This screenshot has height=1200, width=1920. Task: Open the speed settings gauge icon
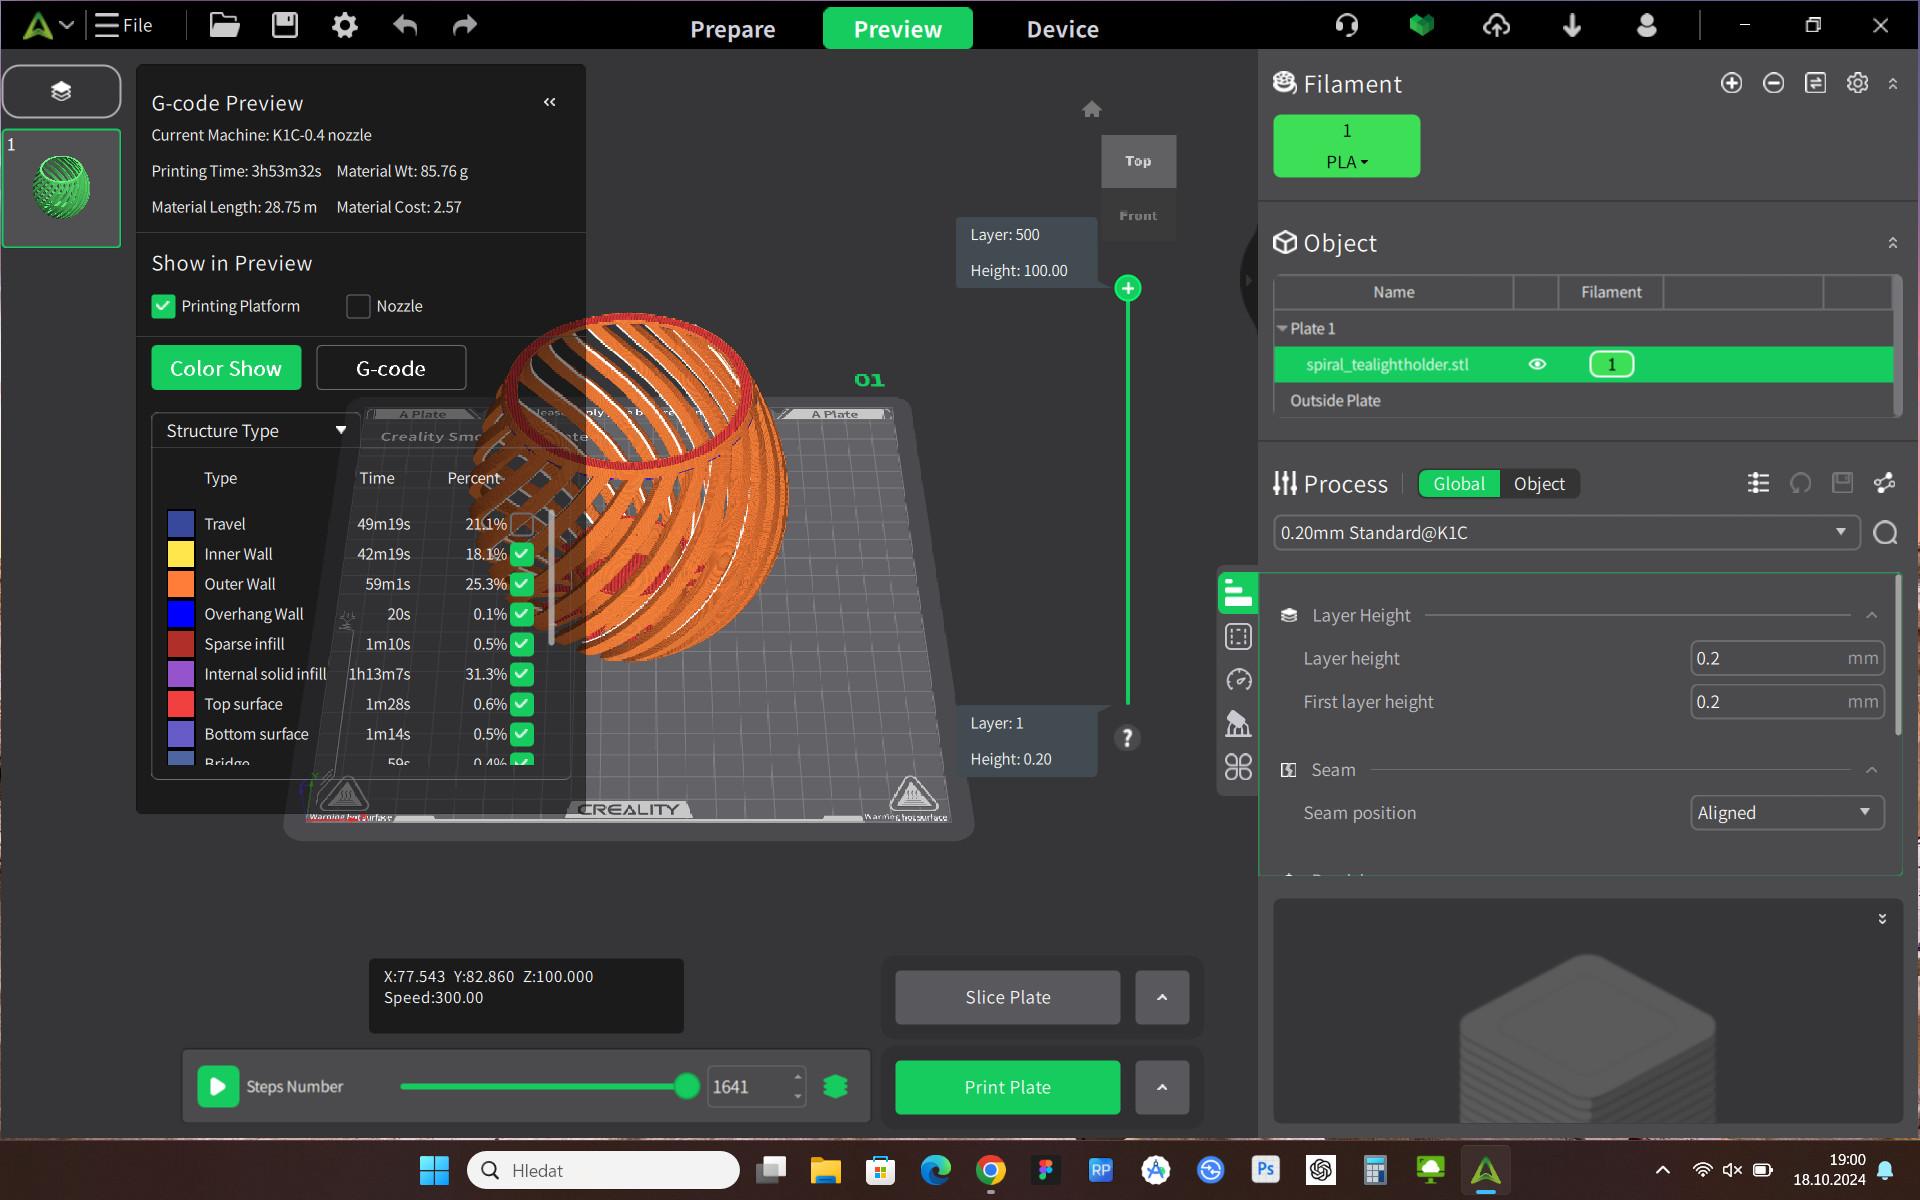point(1238,680)
